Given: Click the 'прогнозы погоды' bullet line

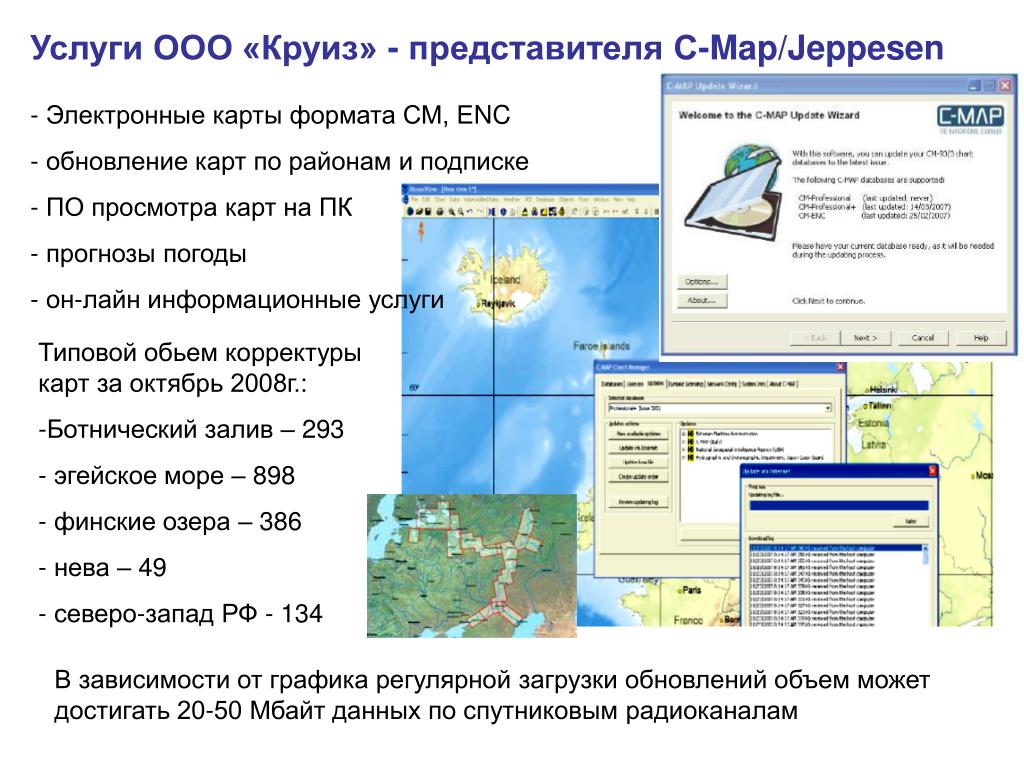Looking at the screenshot, I should point(138,253).
